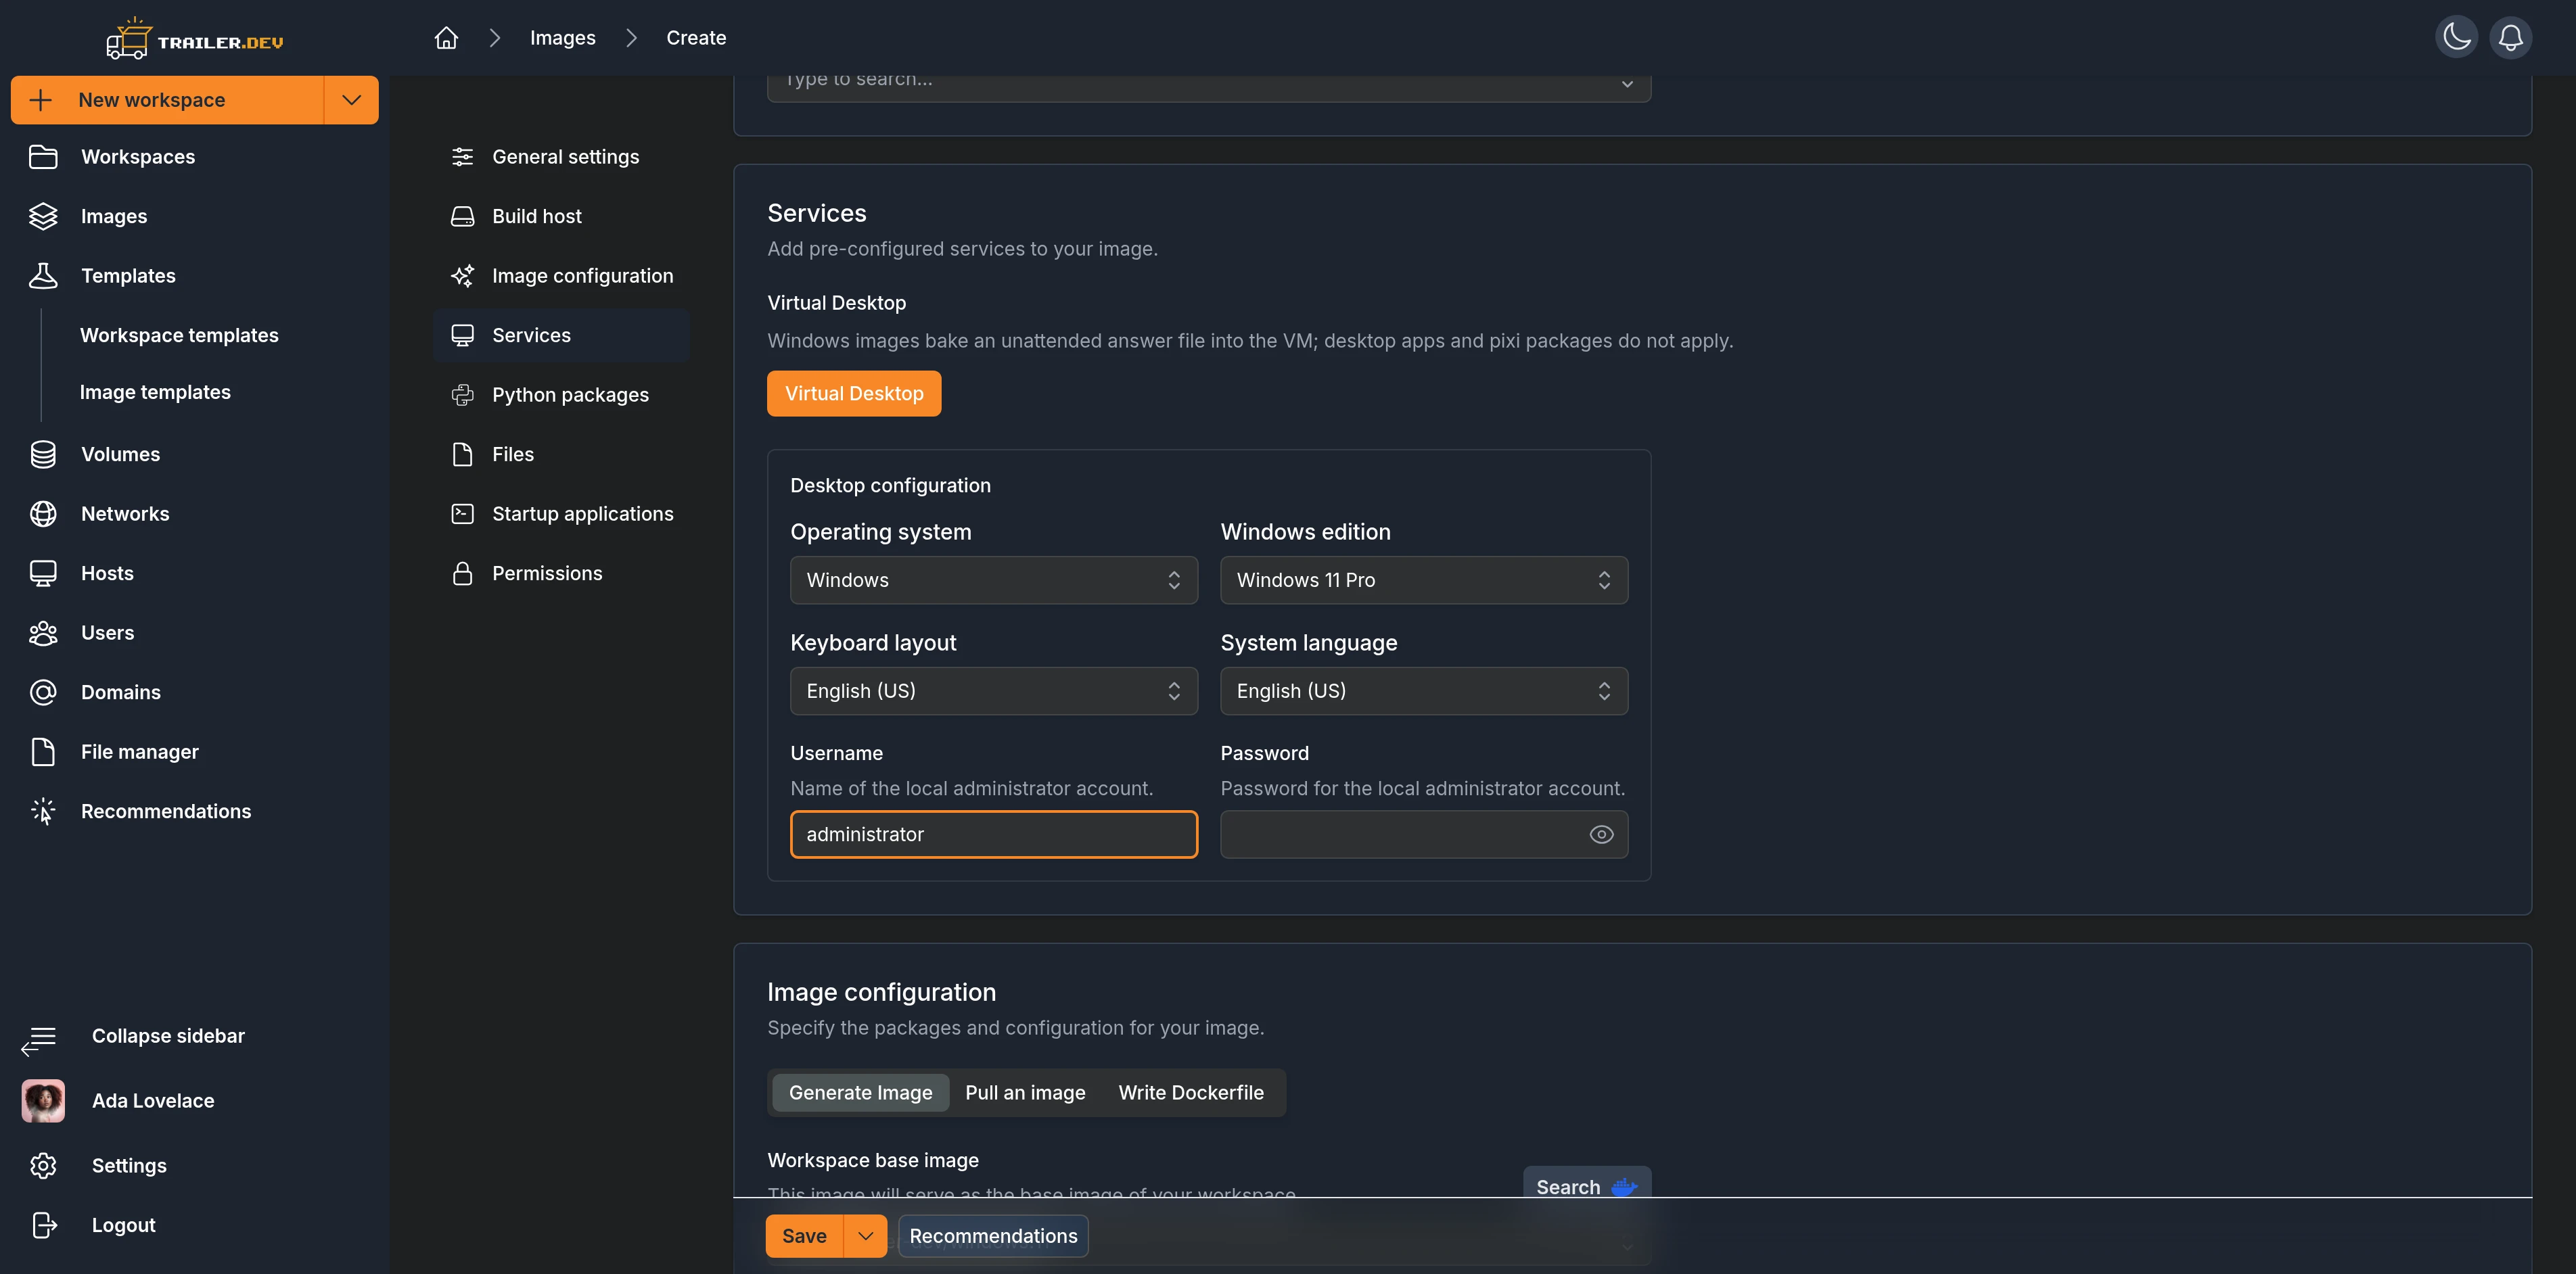Toggle dark mode moon icon

(x=2456, y=38)
